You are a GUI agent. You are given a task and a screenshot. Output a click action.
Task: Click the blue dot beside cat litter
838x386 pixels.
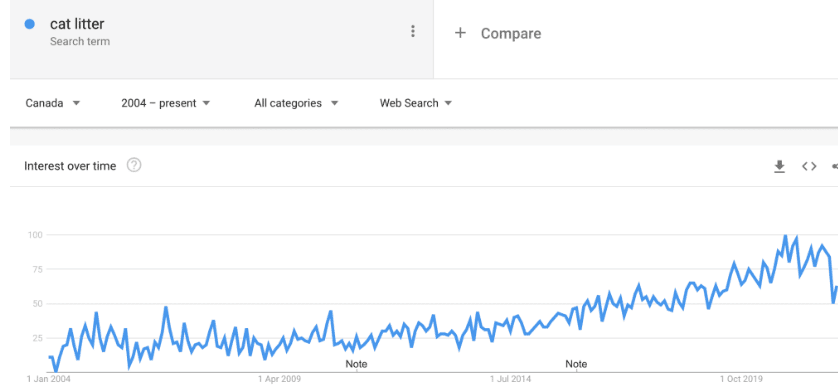30,24
